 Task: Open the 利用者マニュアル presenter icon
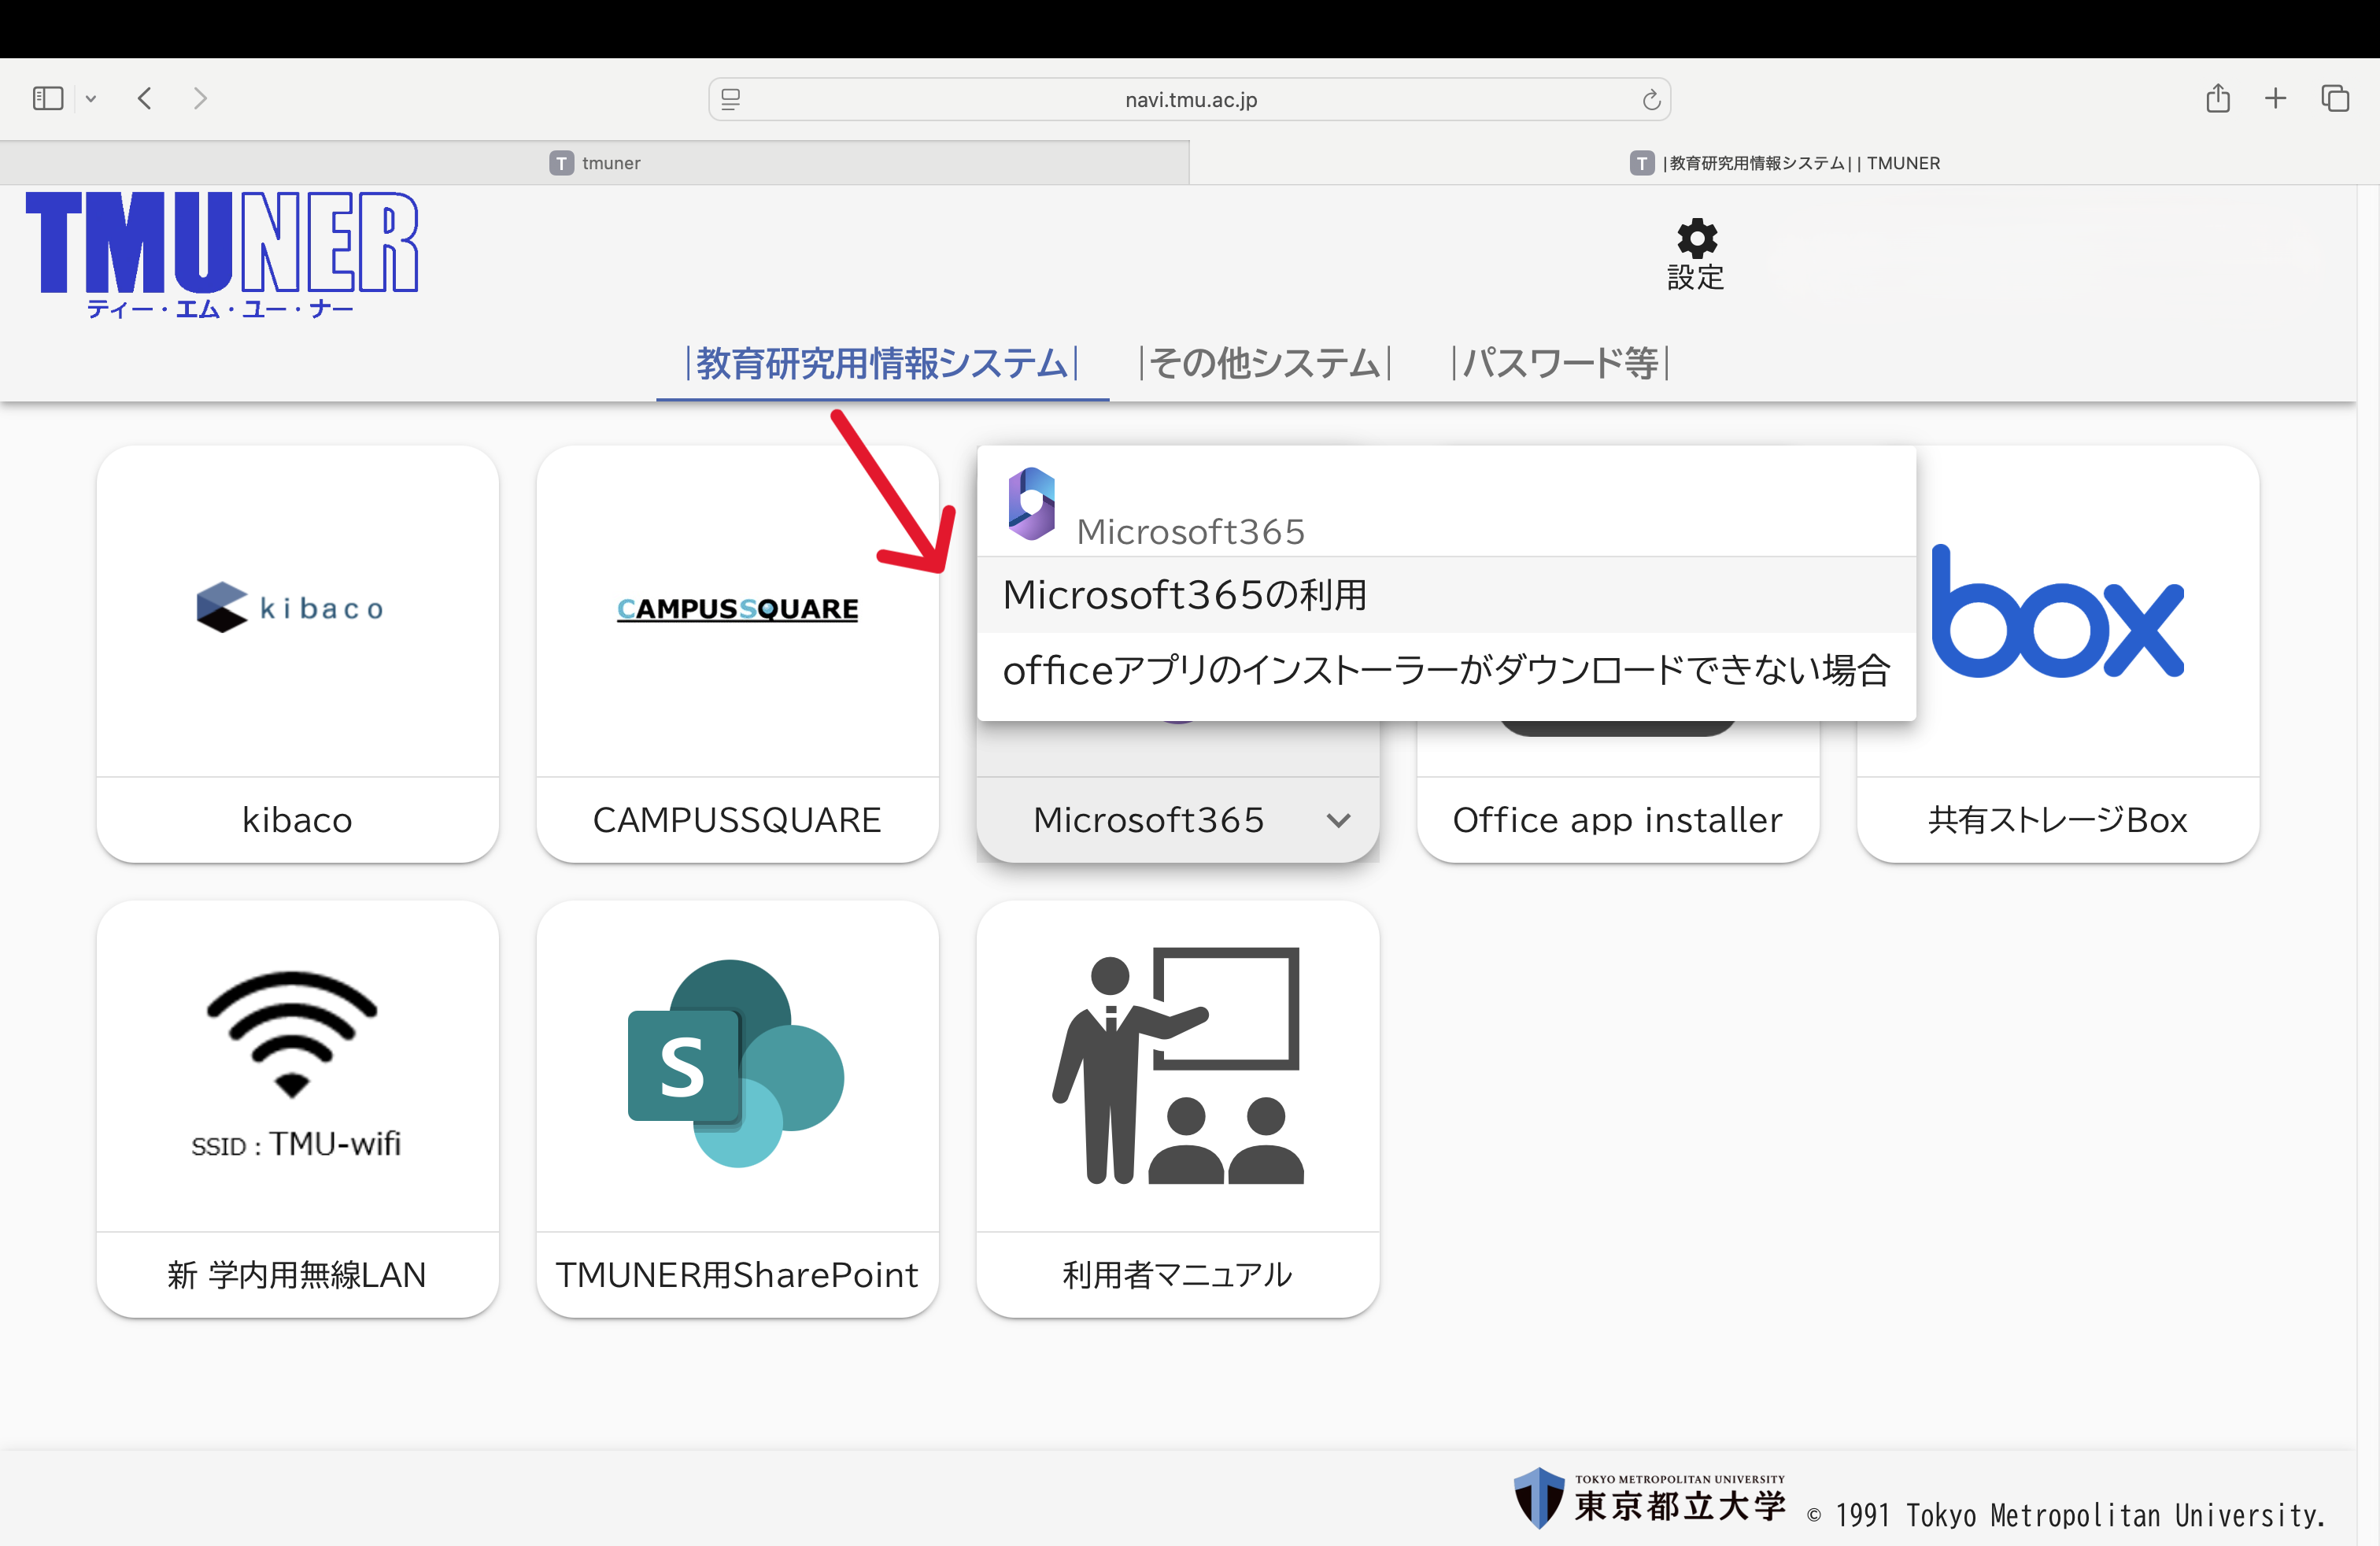1178,1066
